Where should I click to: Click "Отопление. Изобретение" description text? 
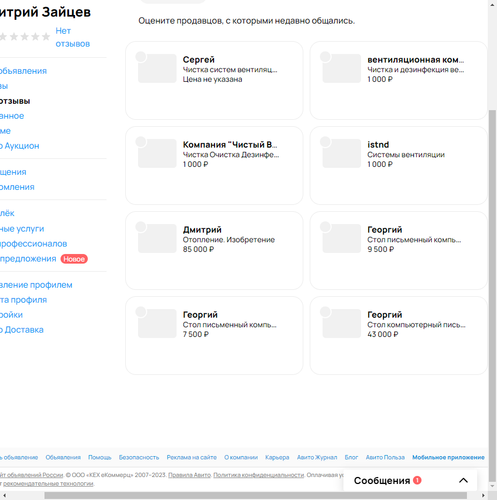228,240
